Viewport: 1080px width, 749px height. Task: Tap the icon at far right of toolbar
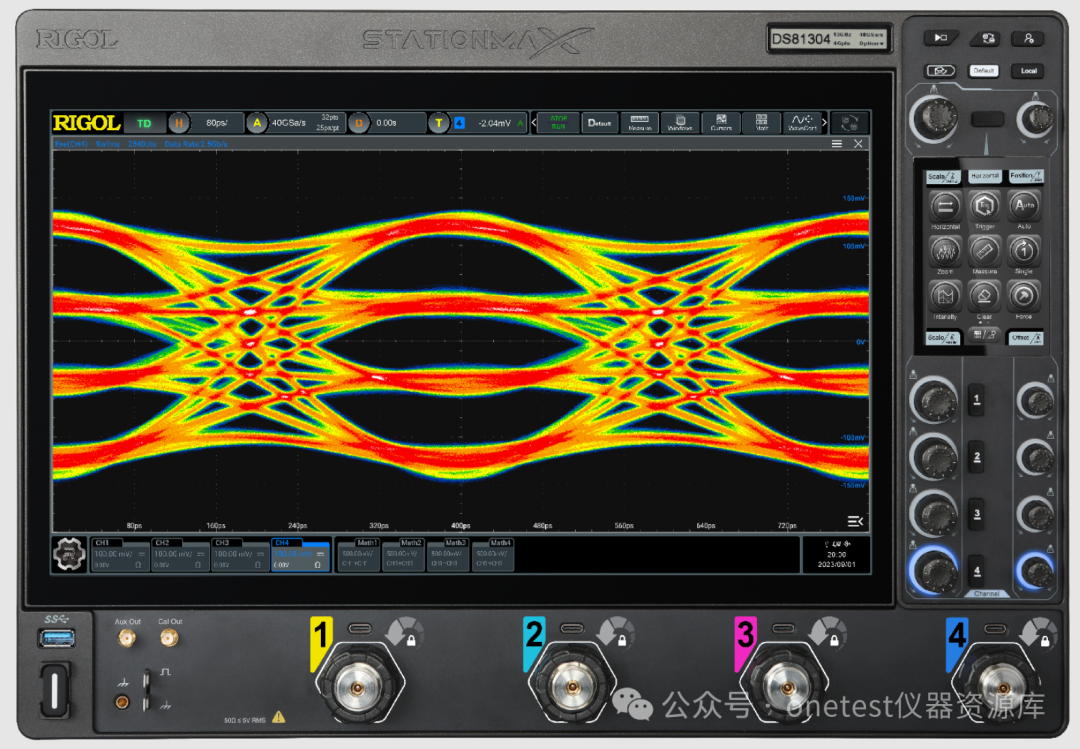pyautogui.click(x=849, y=123)
